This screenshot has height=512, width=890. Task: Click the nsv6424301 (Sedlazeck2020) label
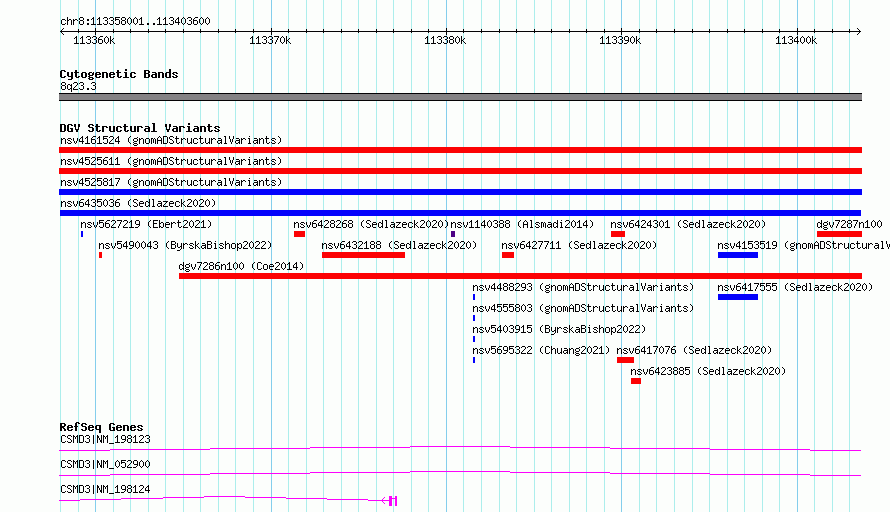pyautogui.click(x=688, y=224)
